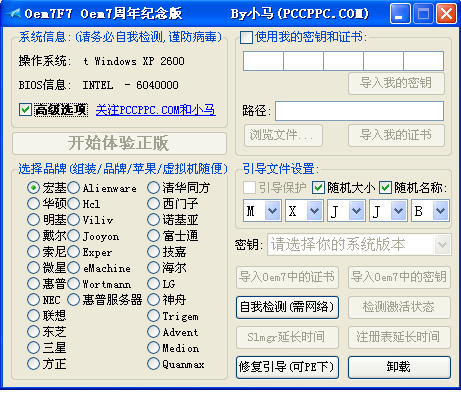Viewport: 461px width, 393px height.
Task: Toggle the 引导保护 checkbox
Action: coord(249,188)
